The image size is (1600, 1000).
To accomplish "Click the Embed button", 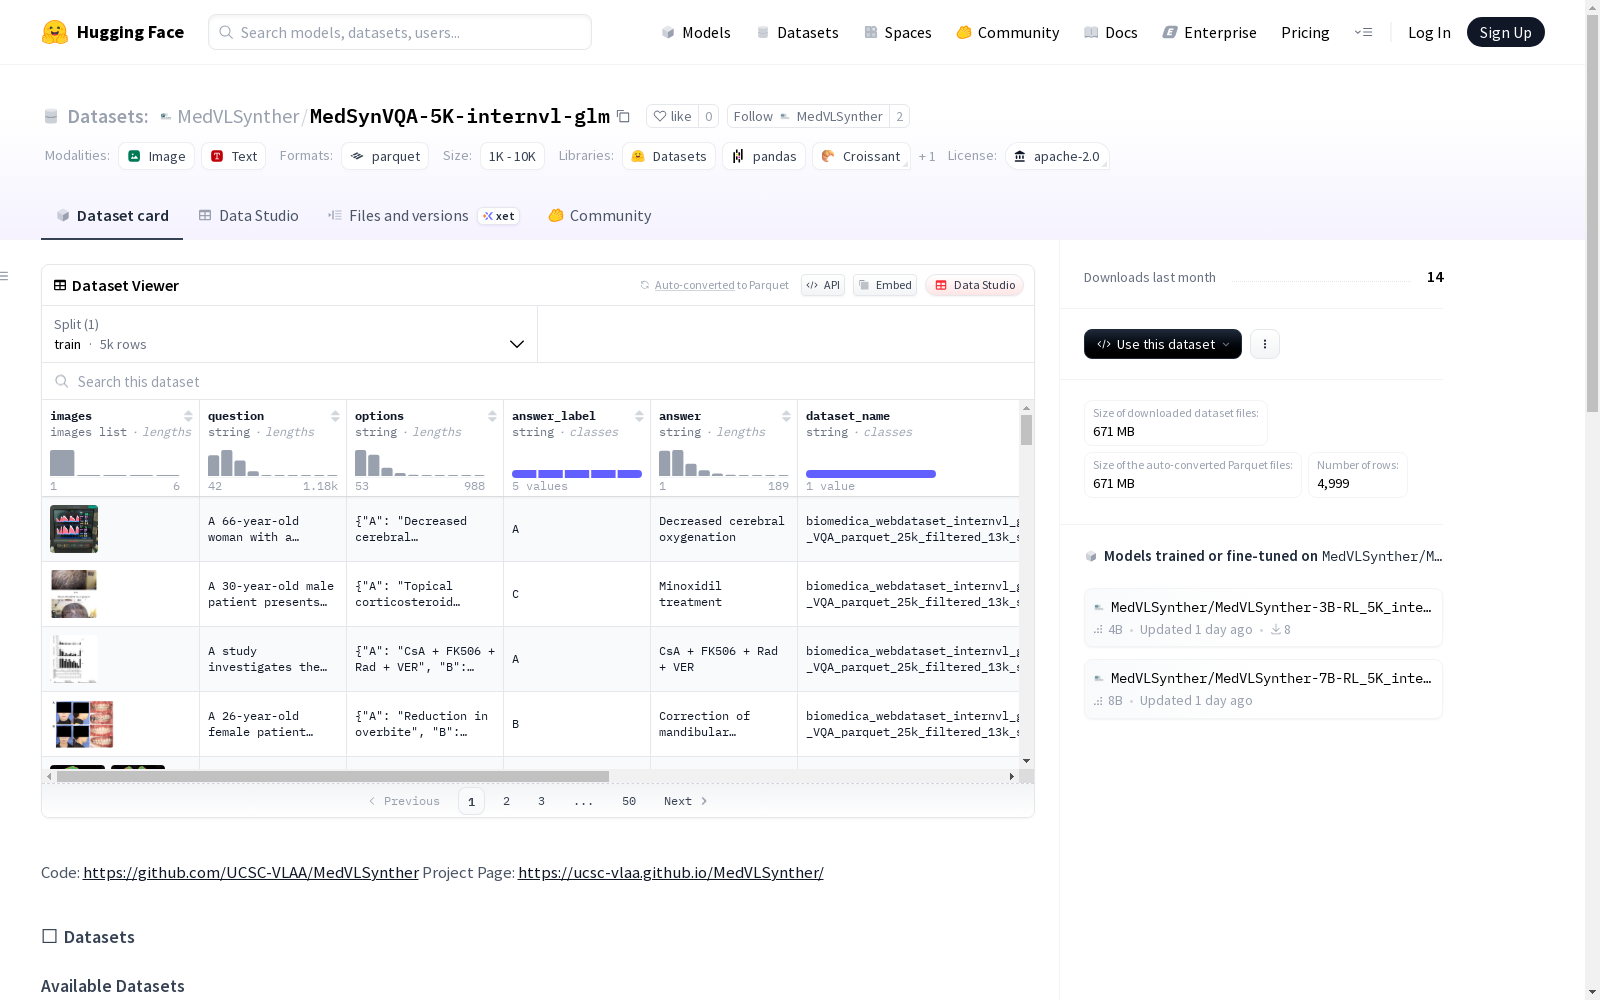I will tap(885, 285).
